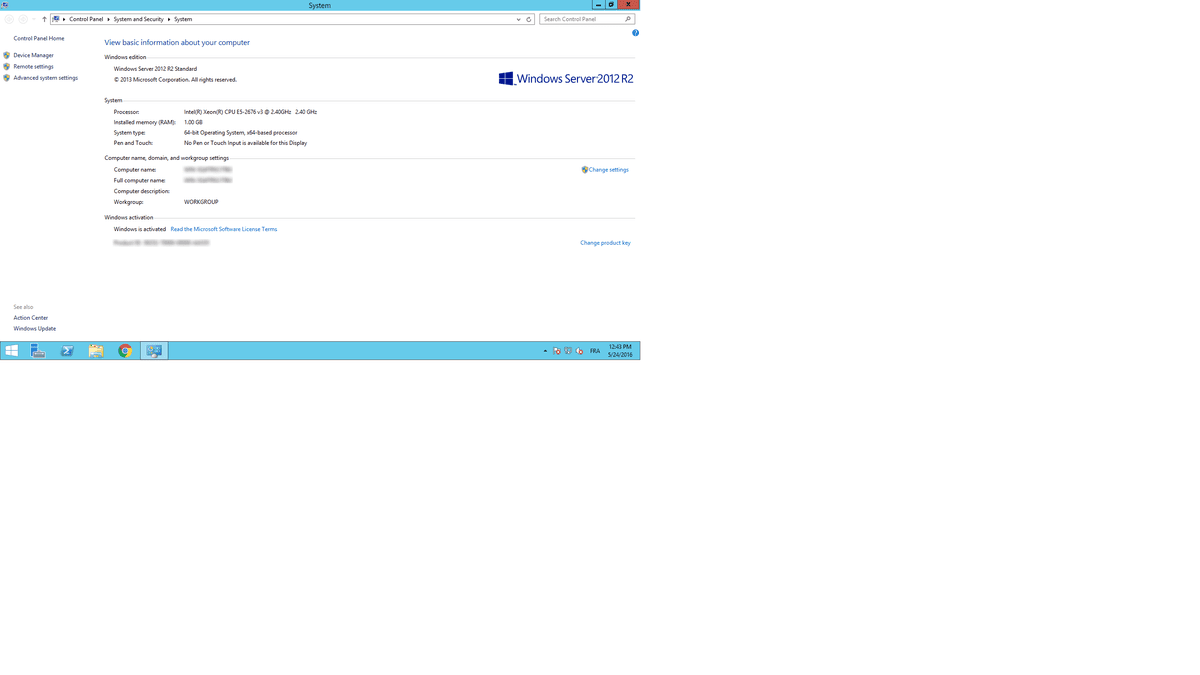Click the back navigation arrow
1200x675 pixels.
(9, 19)
